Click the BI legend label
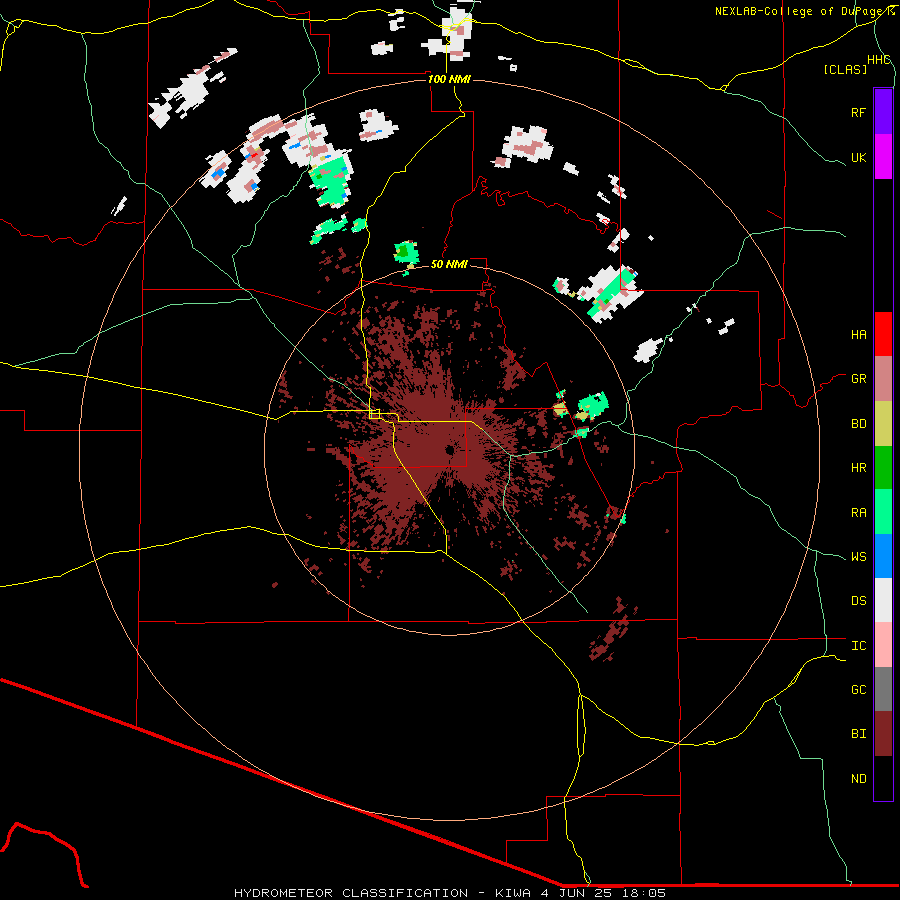Viewport: 900px width, 900px height. click(858, 734)
